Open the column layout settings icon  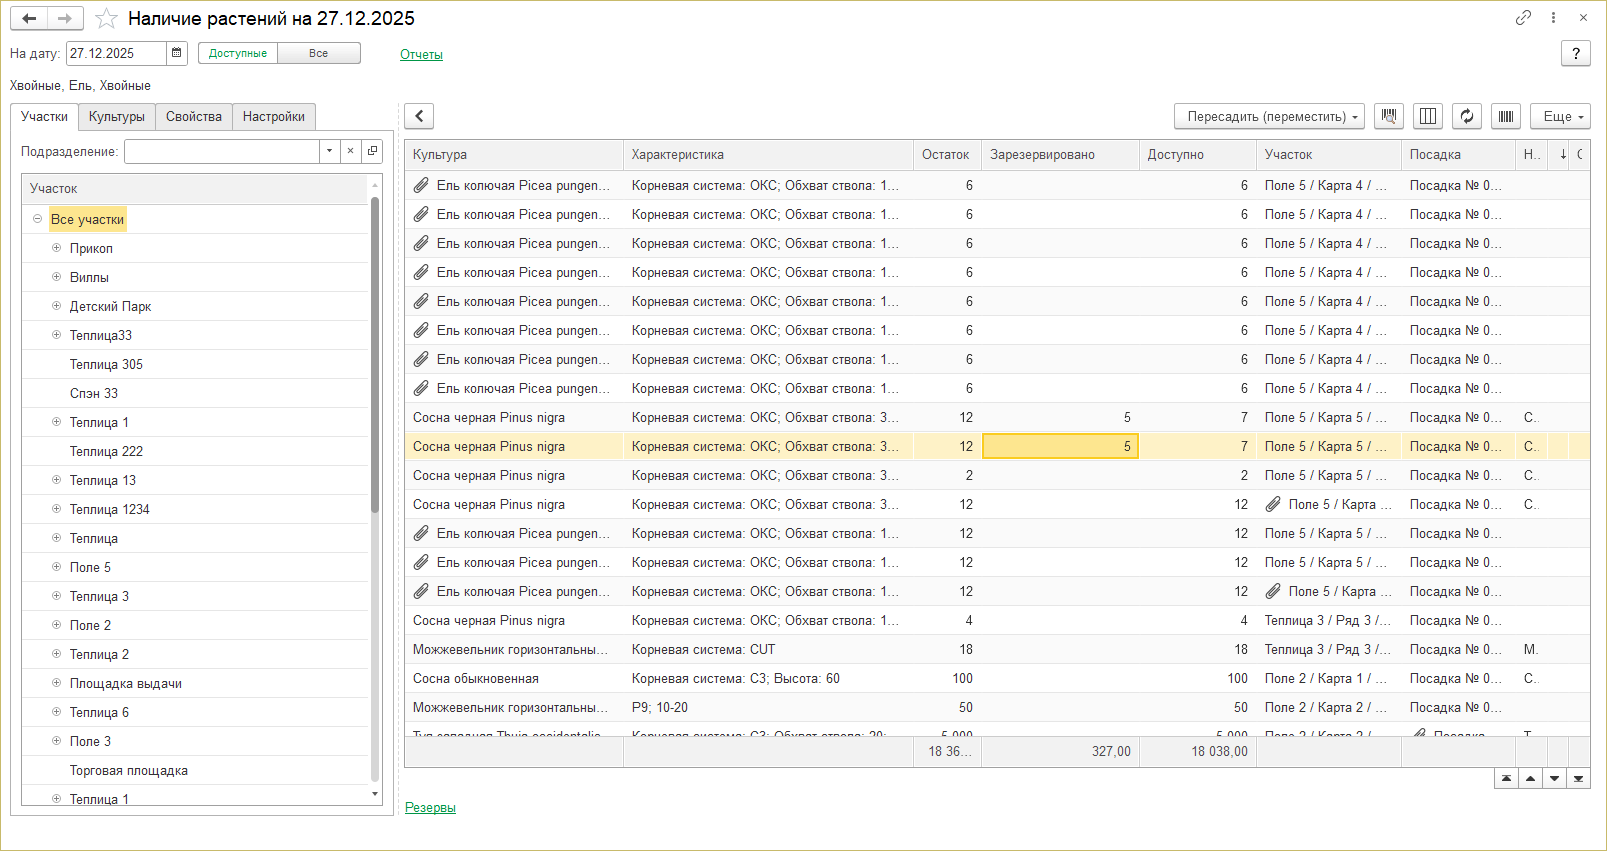click(x=1428, y=117)
